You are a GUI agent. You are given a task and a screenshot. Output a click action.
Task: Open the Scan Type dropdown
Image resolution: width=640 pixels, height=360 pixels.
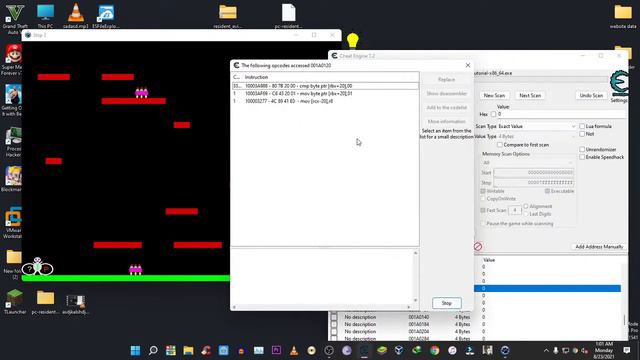pos(536,127)
